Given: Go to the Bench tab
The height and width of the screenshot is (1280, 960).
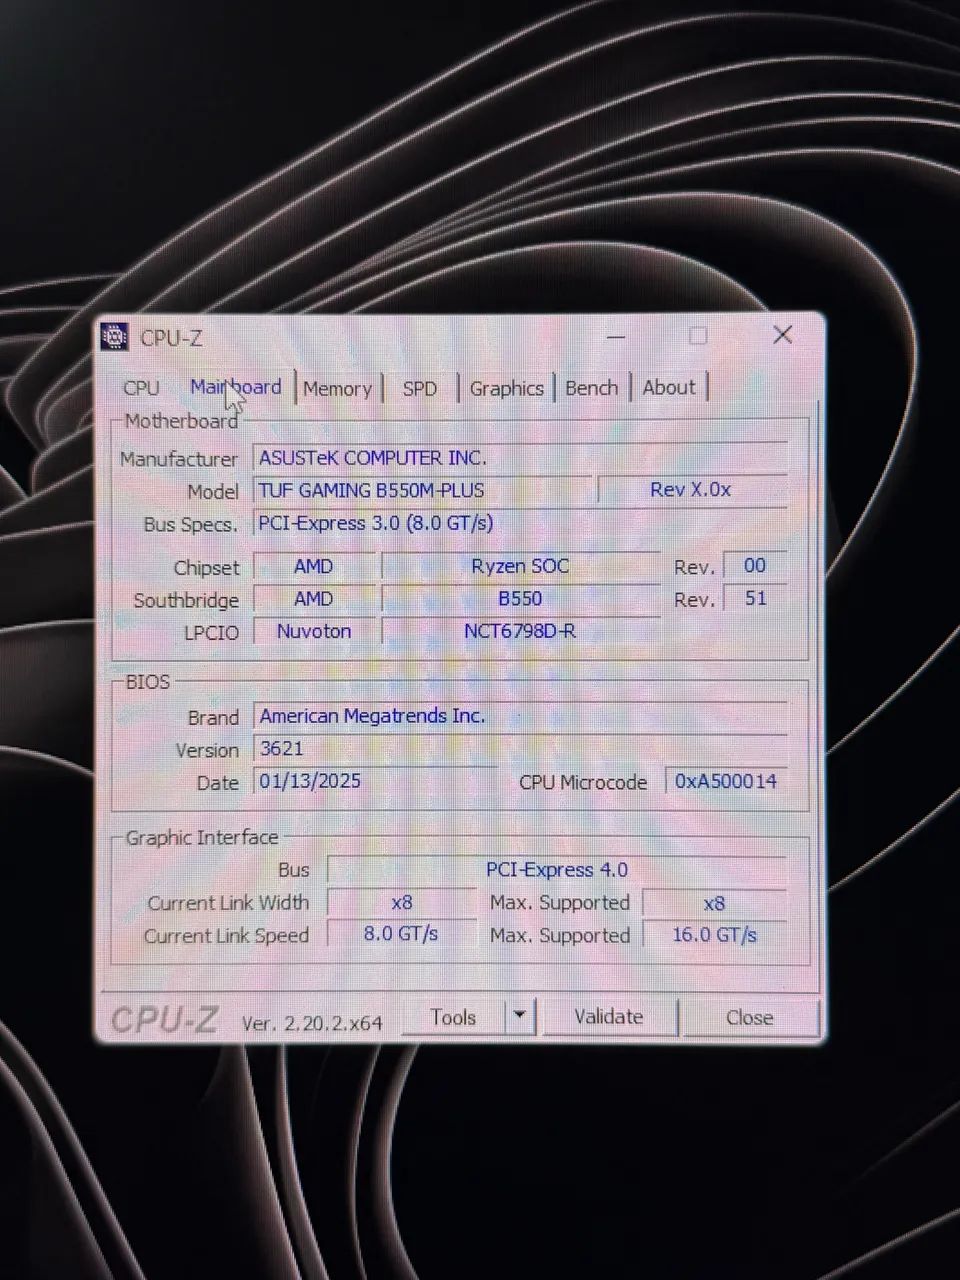Looking at the screenshot, I should coord(592,387).
